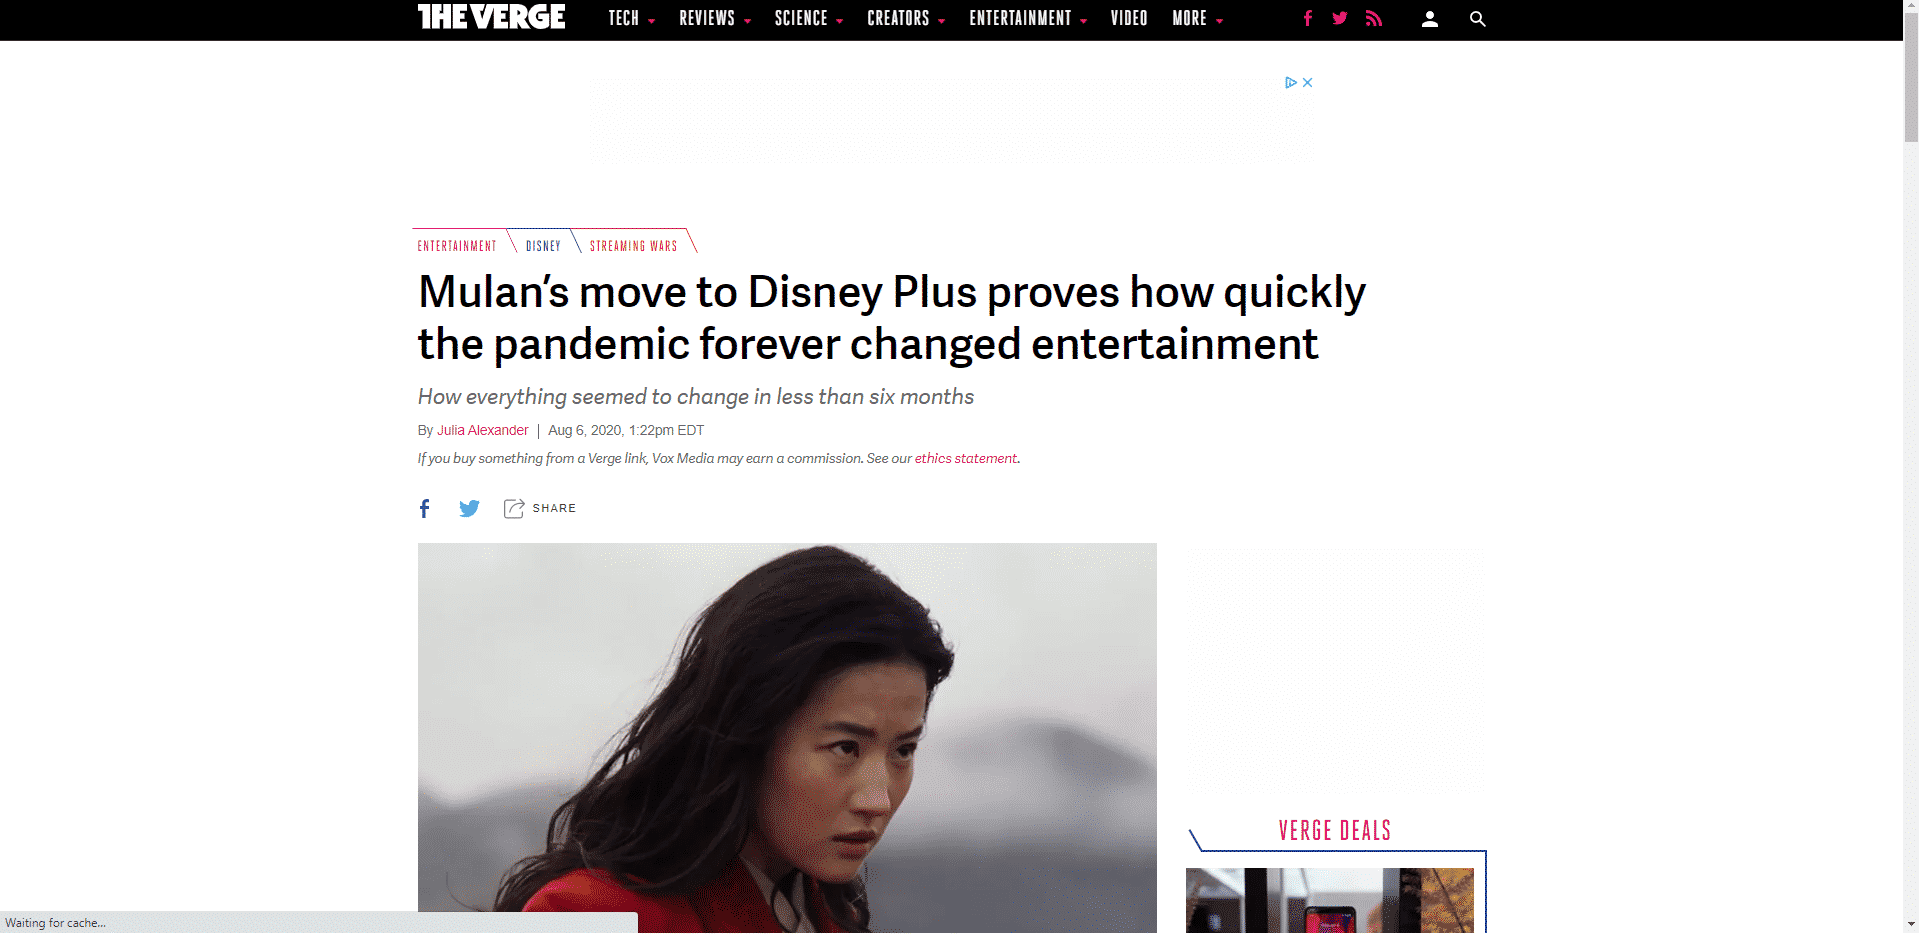Share article on Facebook below byline
Image resolution: width=1919 pixels, height=946 pixels.
pos(425,508)
